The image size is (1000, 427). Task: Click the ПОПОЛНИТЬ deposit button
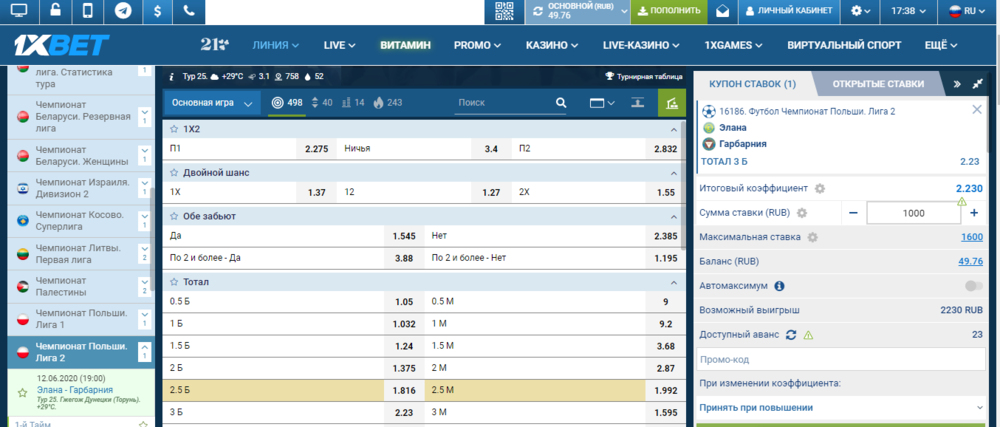[x=668, y=11]
